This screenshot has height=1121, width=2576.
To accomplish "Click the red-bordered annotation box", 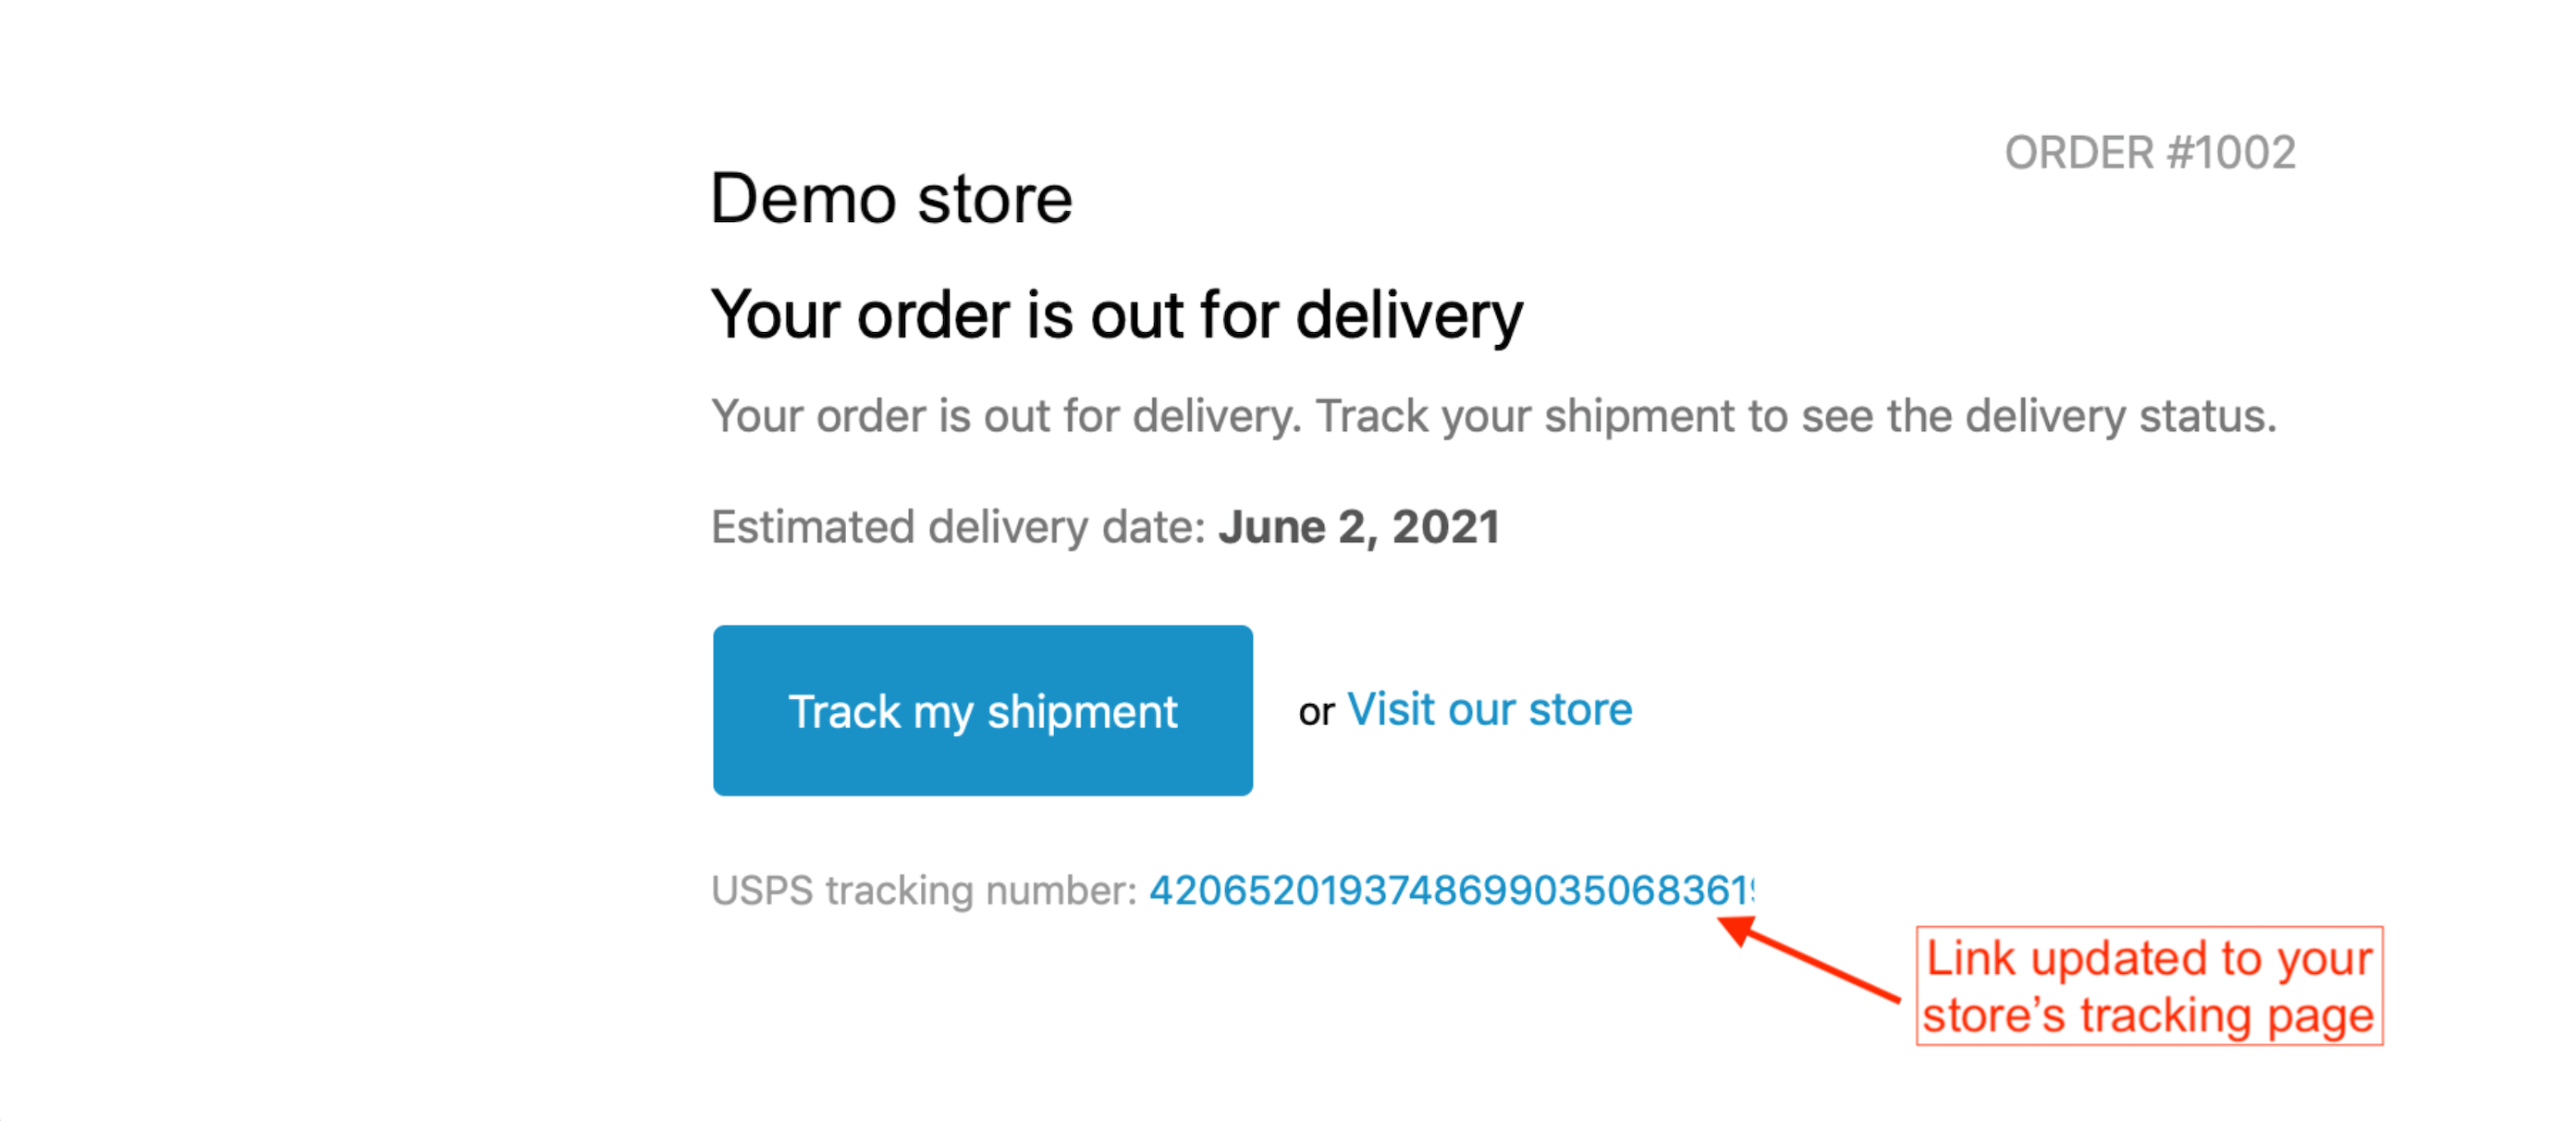I will (2149, 986).
